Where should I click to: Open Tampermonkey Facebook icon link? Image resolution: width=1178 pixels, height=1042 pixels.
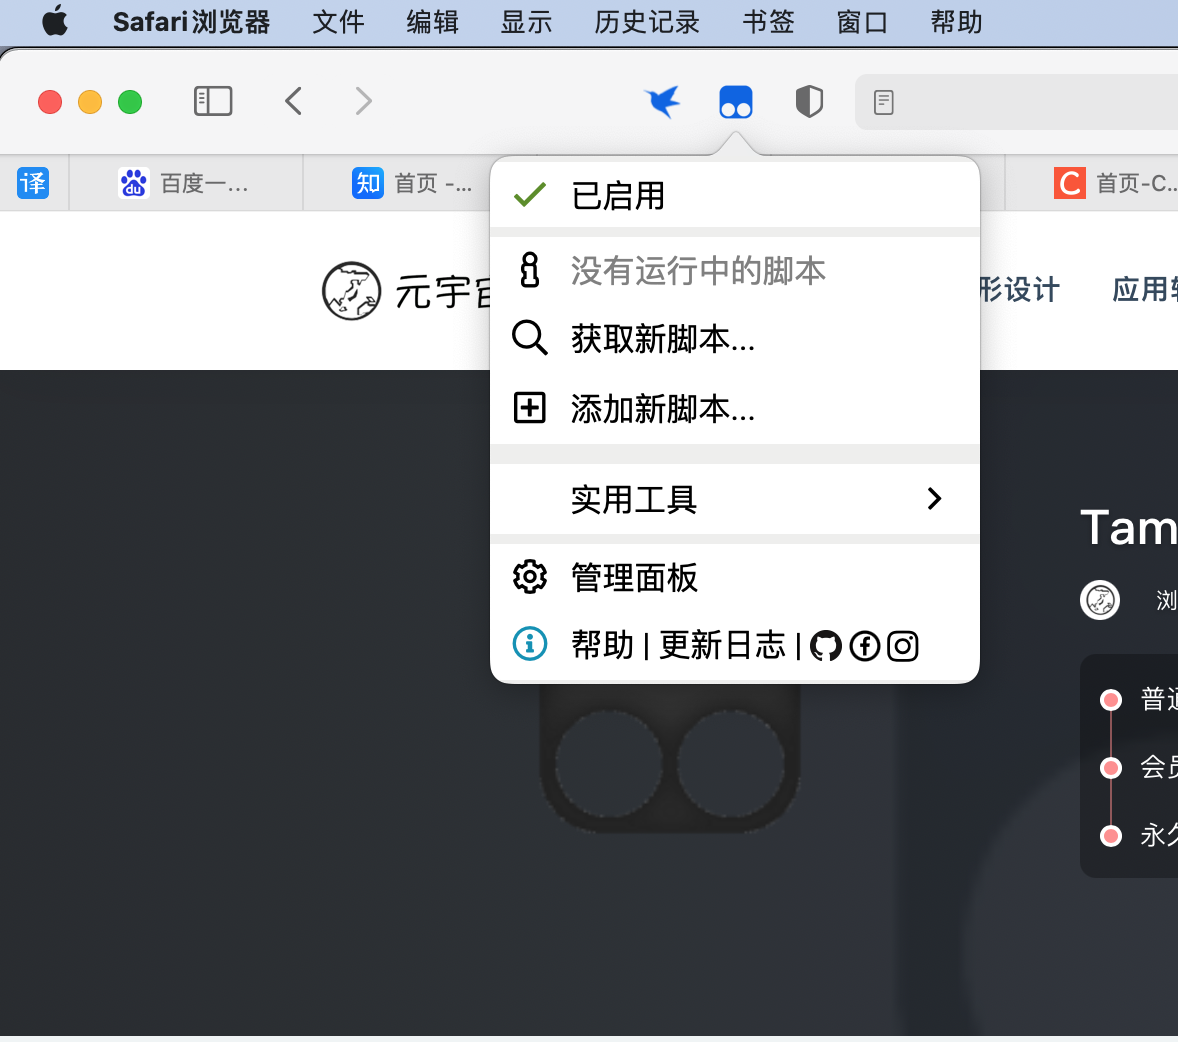click(x=864, y=646)
